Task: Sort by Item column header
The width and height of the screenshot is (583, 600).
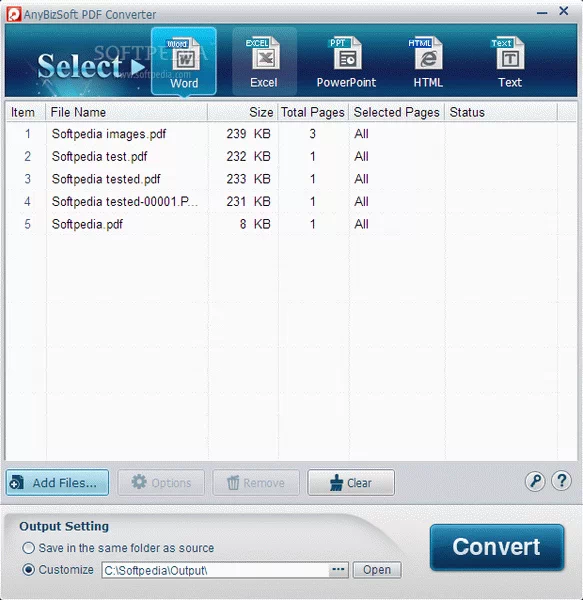Action: click(x=26, y=112)
